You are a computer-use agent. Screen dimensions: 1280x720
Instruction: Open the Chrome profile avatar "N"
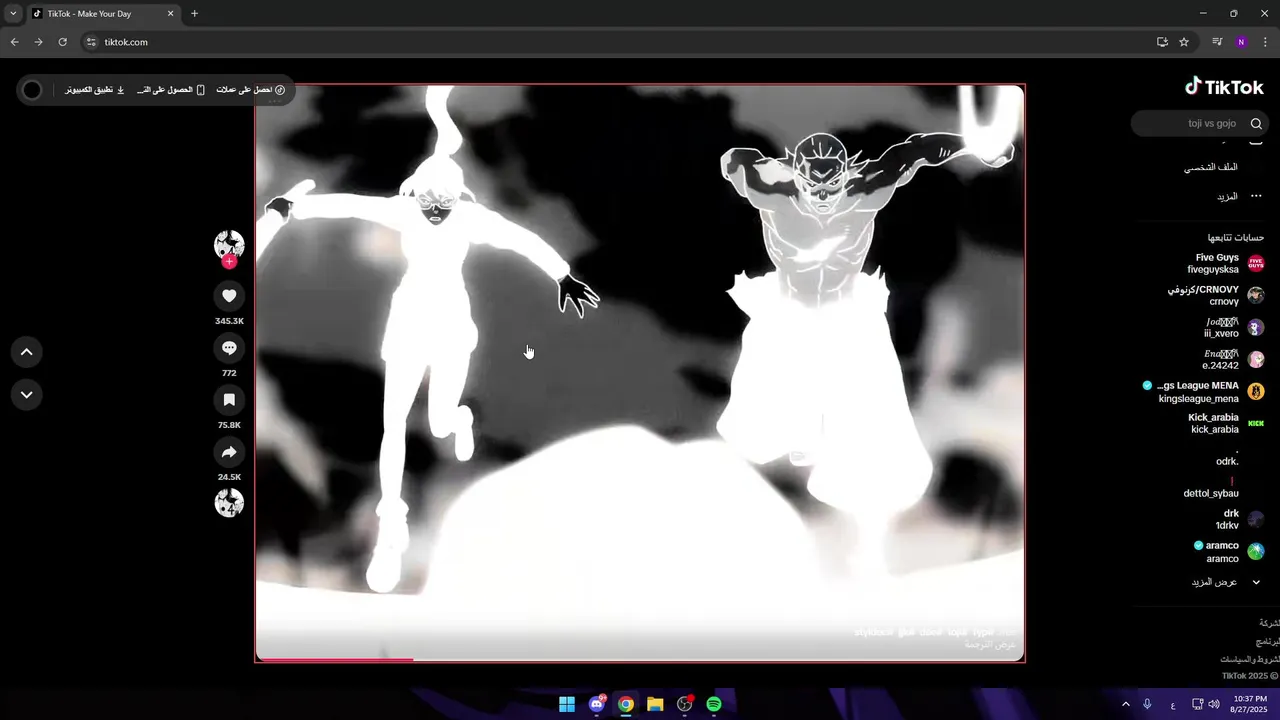tap(1241, 42)
